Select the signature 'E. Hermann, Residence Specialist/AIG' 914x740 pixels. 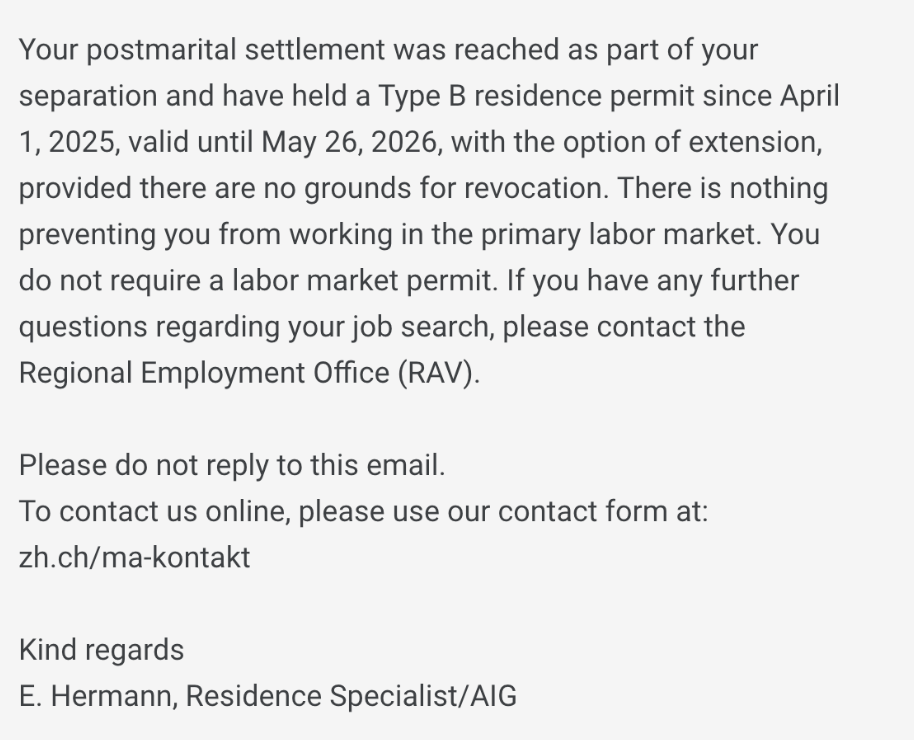coord(268,696)
